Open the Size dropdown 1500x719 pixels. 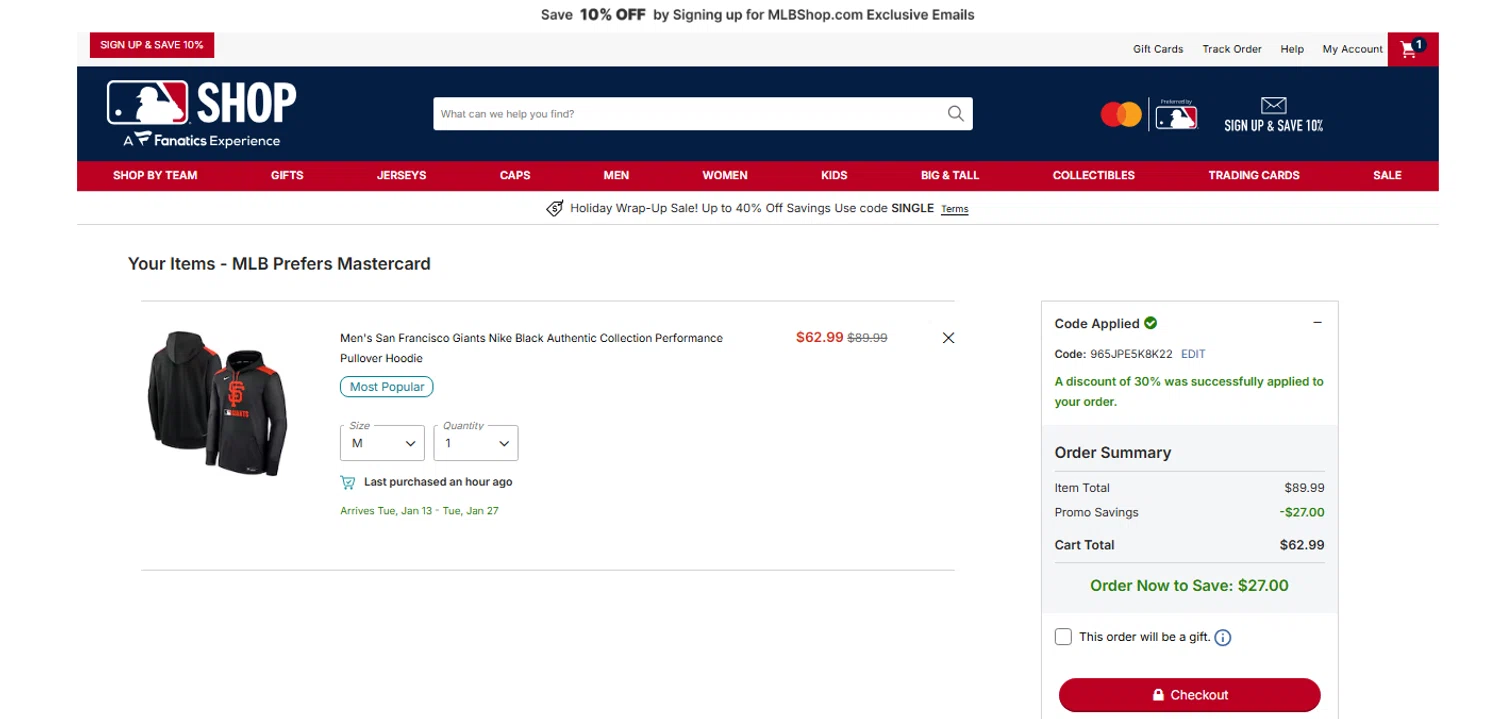(x=382, y=443)
